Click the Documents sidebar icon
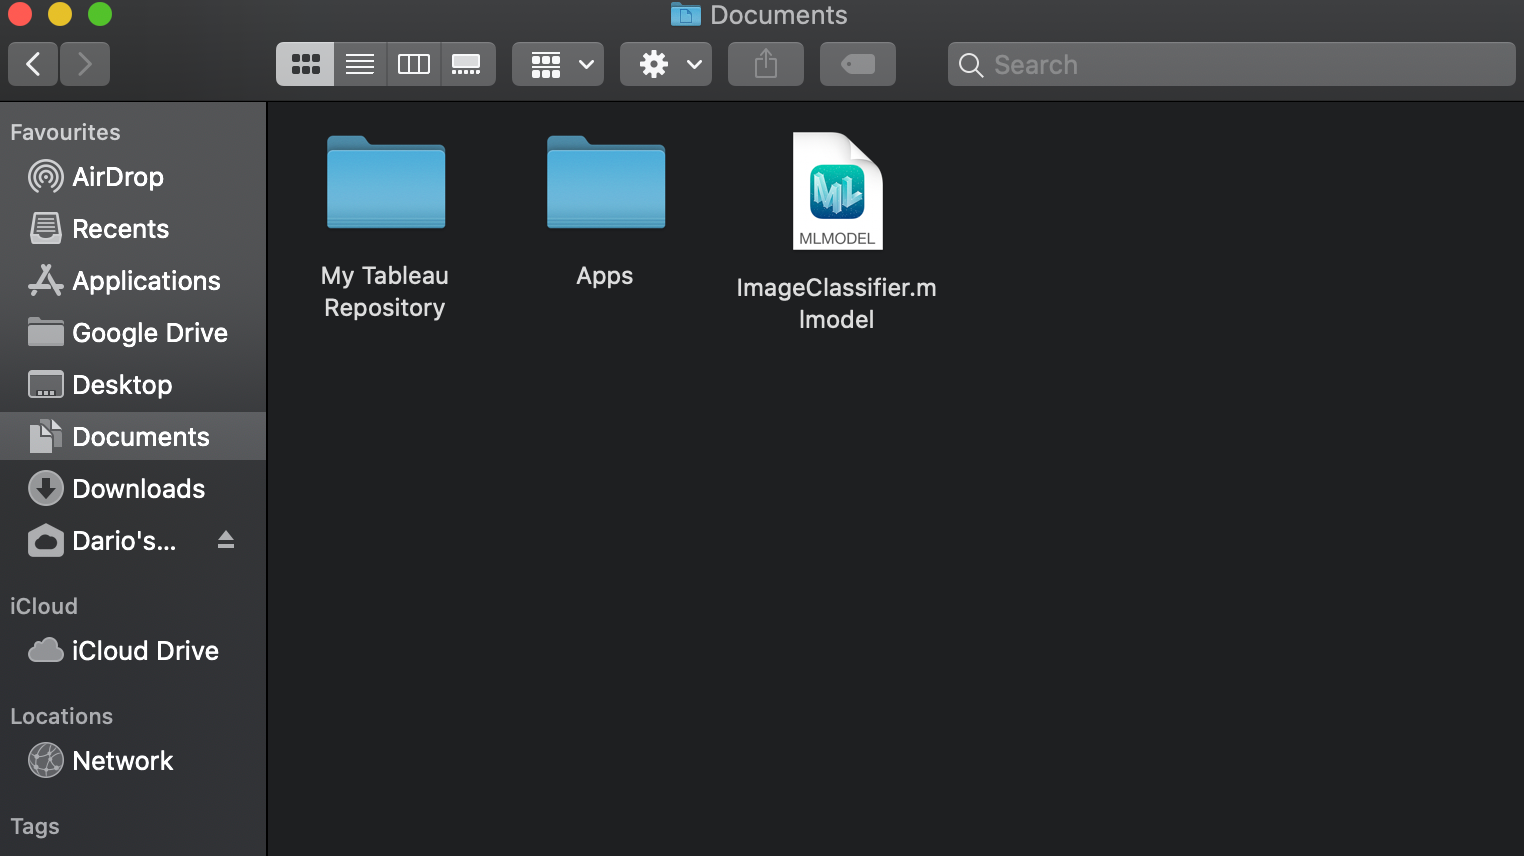This screenshot has height=856, width=1524. coord(46,437)
